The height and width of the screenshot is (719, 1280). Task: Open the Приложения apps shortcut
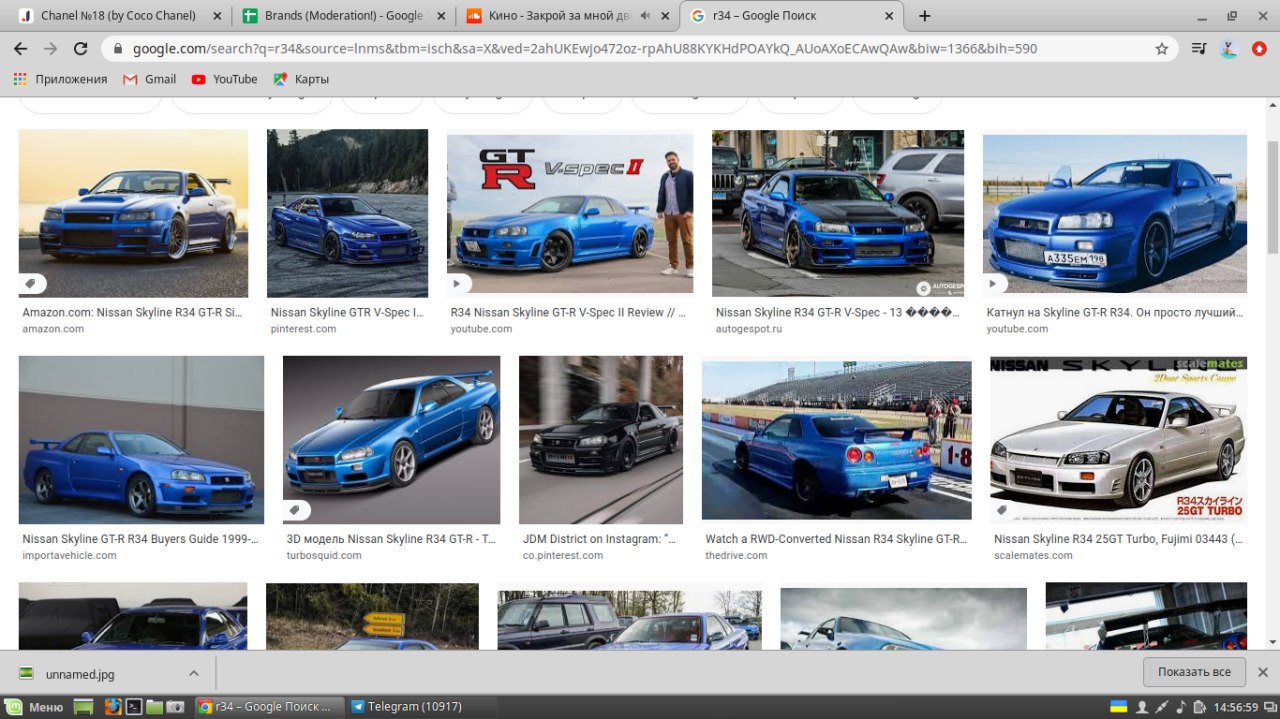(x=60, y=79)
